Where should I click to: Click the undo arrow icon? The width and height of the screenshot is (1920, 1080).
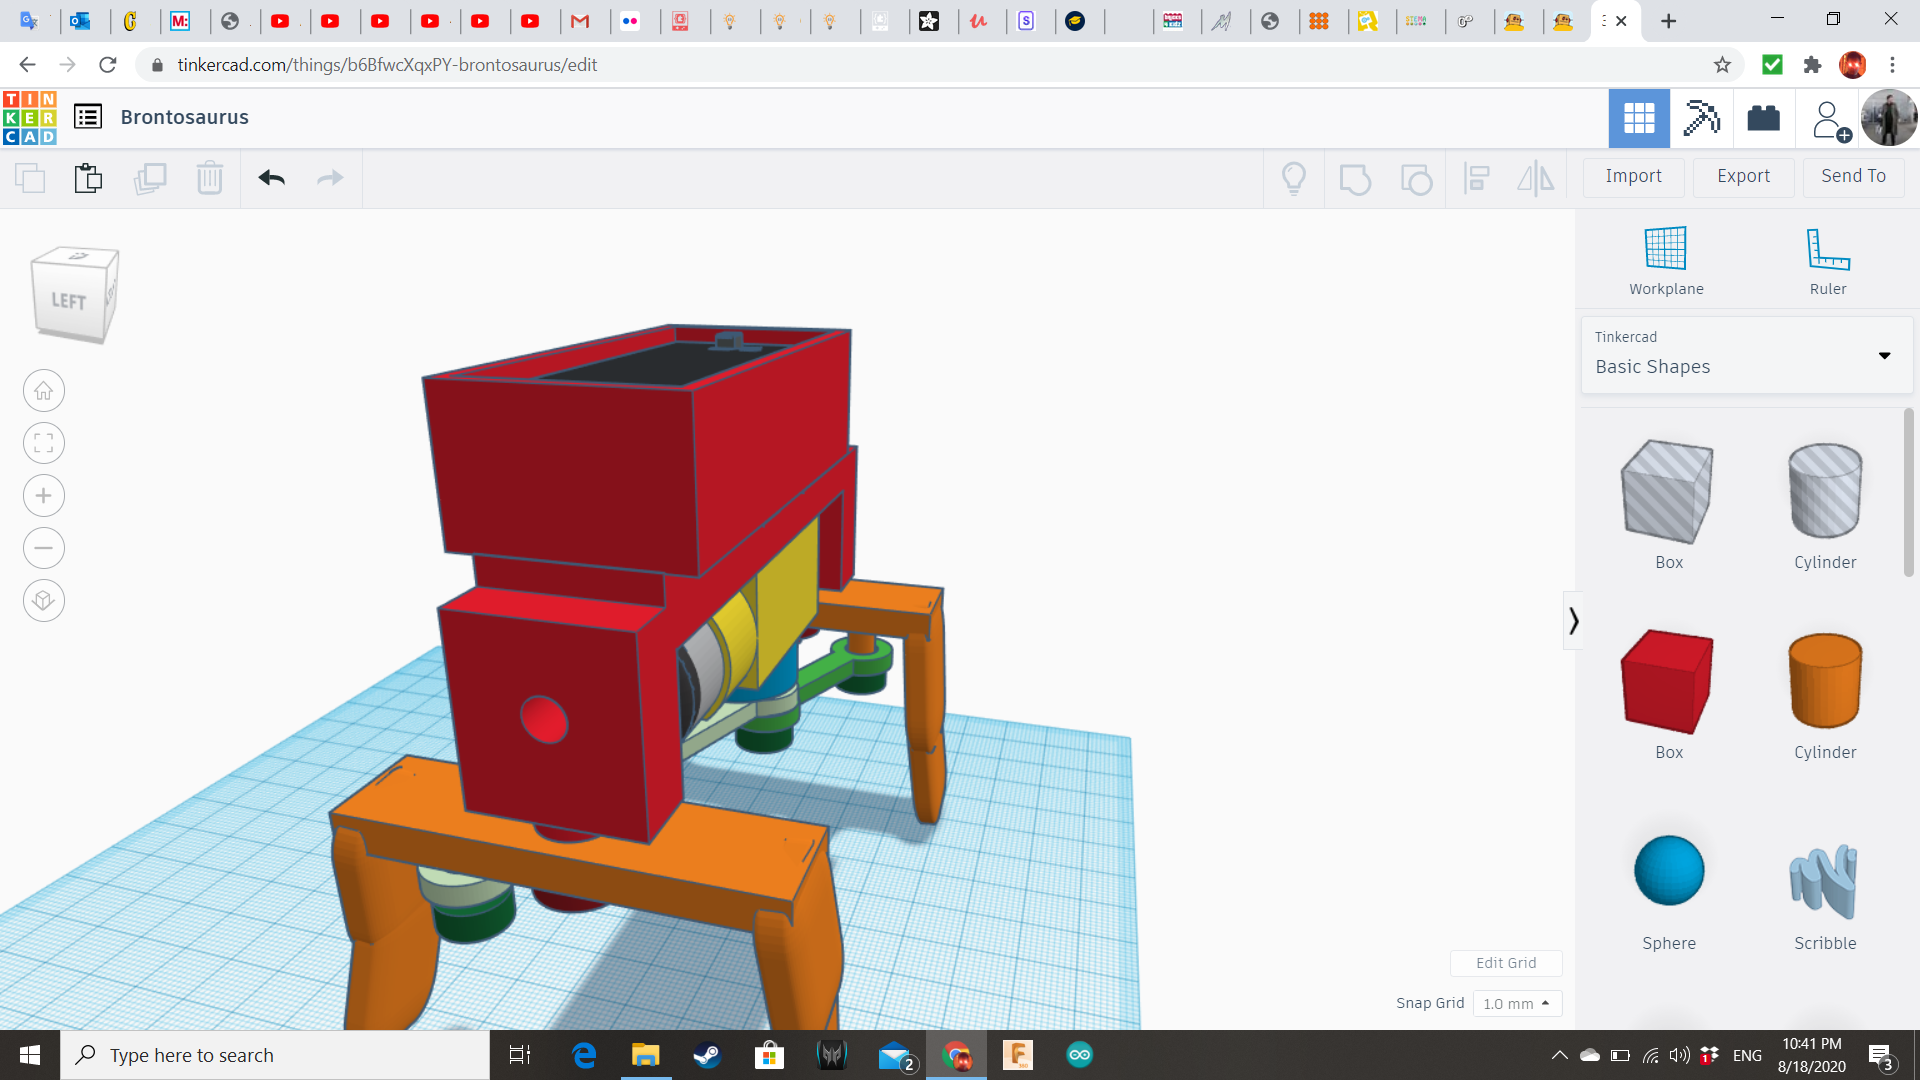pyautogui.click(x=271, y=178)
